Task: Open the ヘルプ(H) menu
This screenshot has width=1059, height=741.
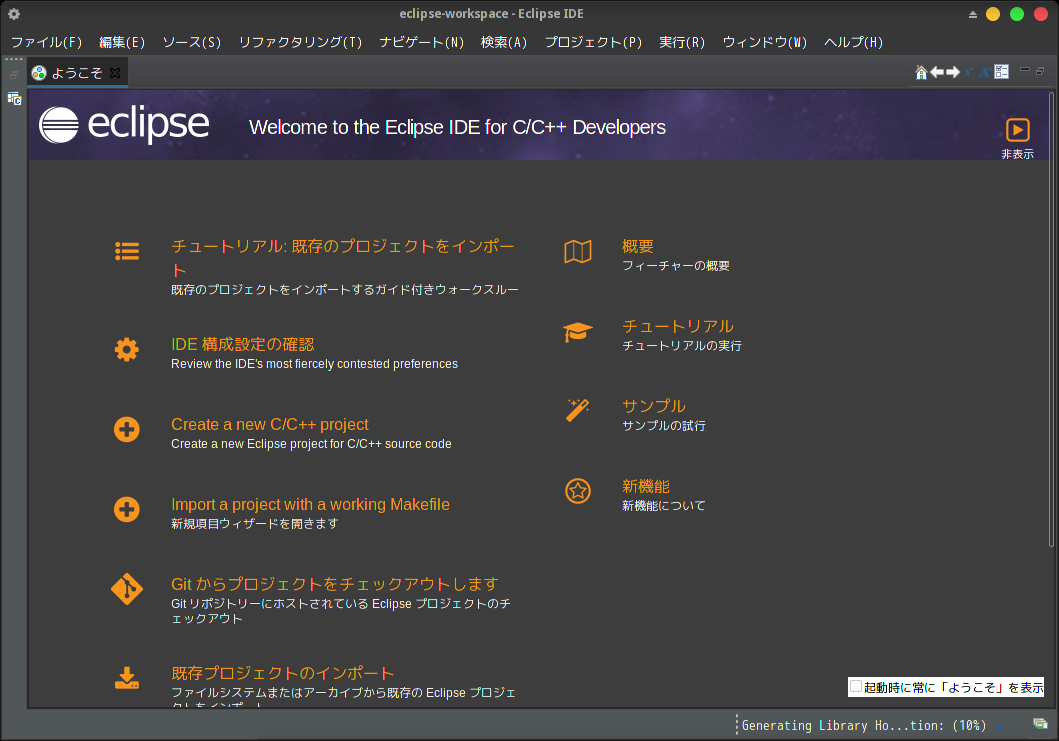Action: coord(854,42)
